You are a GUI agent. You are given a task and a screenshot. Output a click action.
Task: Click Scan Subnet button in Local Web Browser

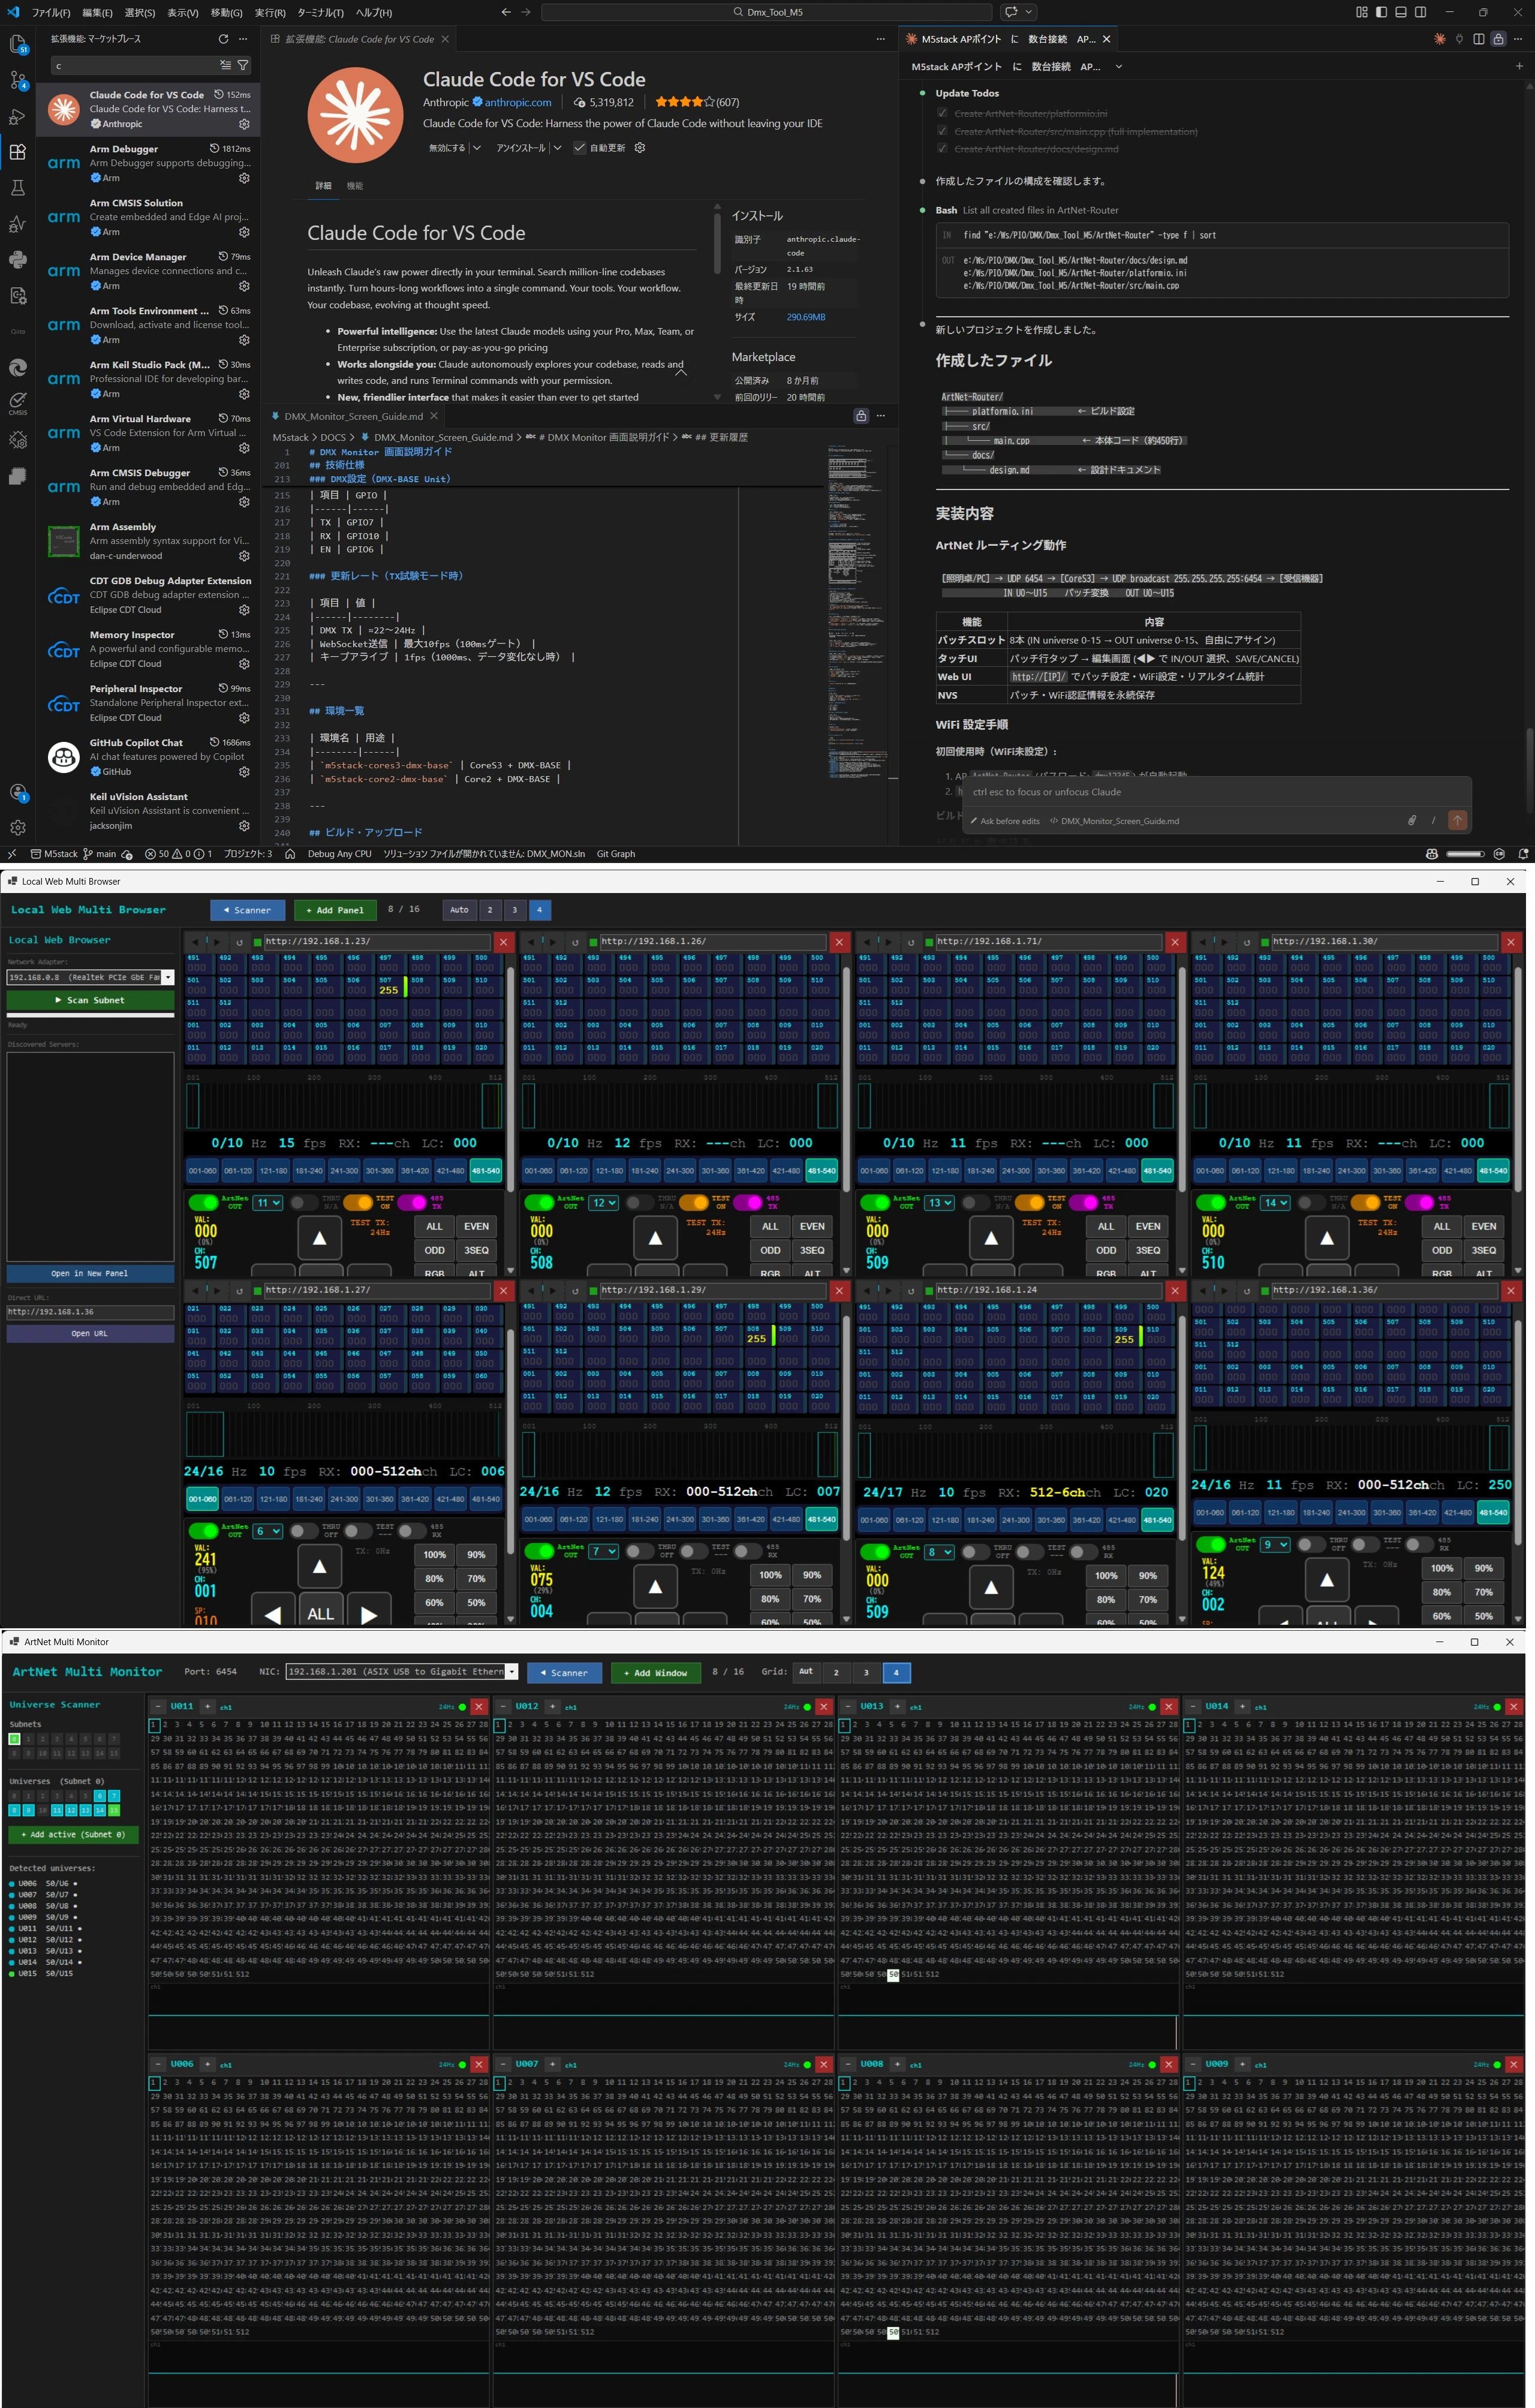click(90, 1000)
